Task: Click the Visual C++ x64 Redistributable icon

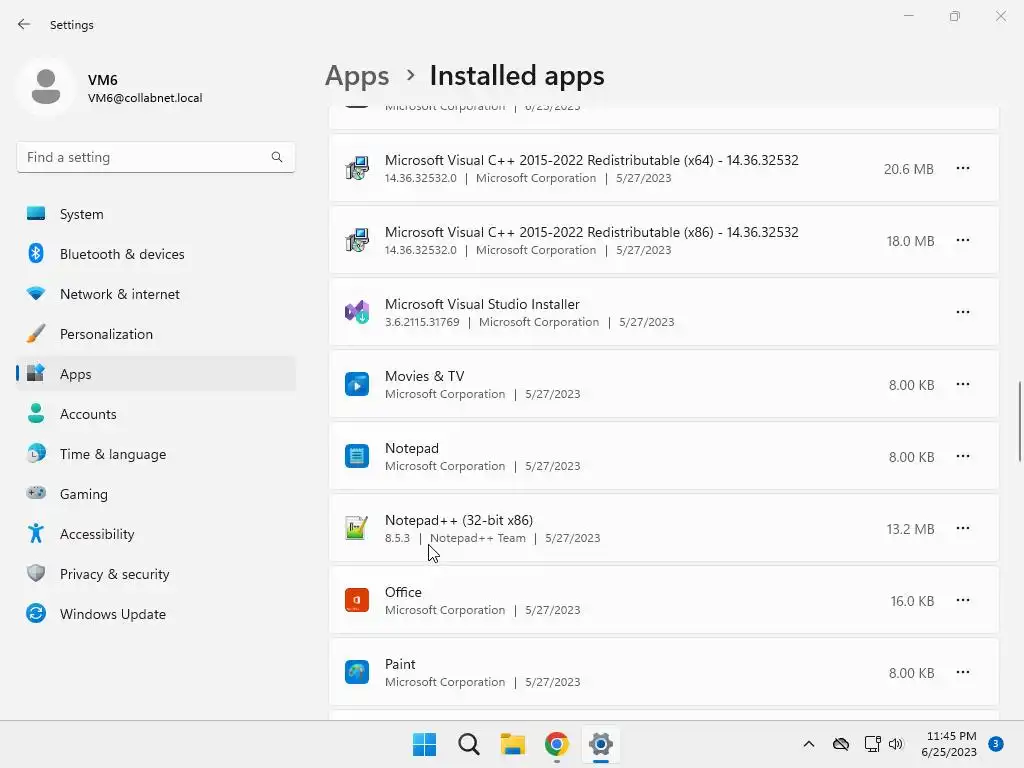Action: coord(357,168)
